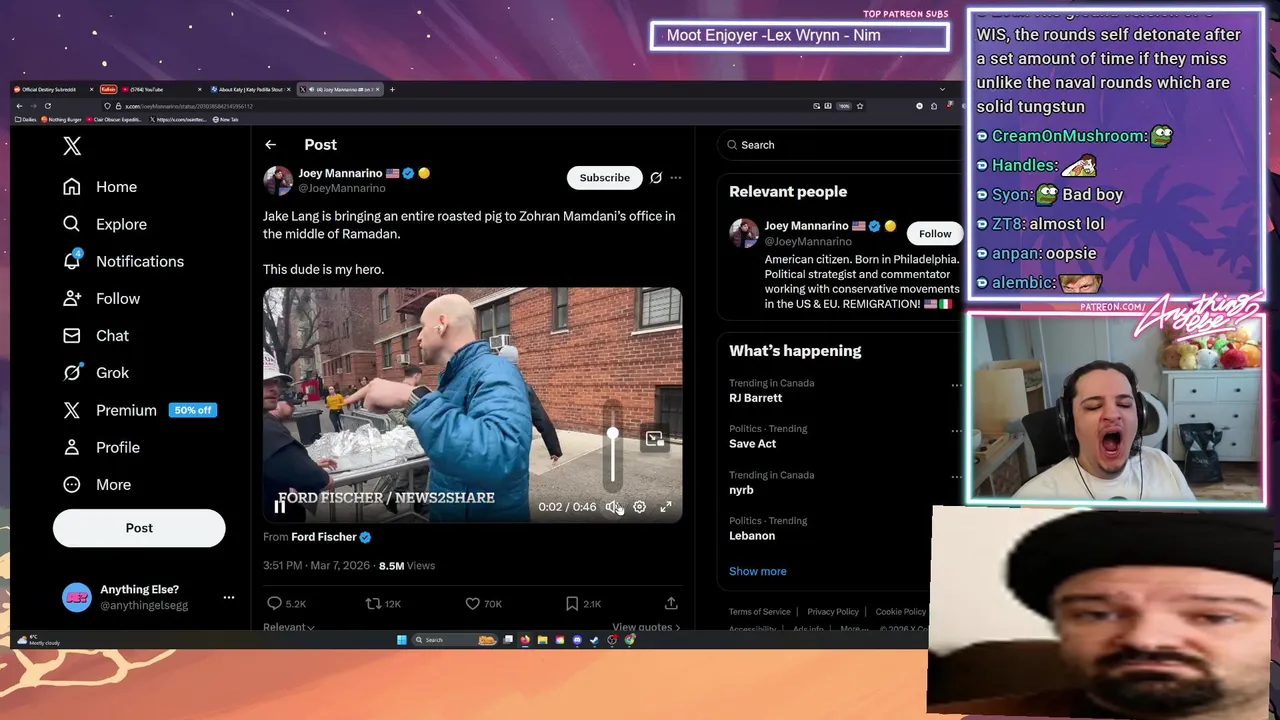Click the picture-in-picture icon on video
Screen dimensions: 1280x720
pyautogui.click(x=655, y=439)
